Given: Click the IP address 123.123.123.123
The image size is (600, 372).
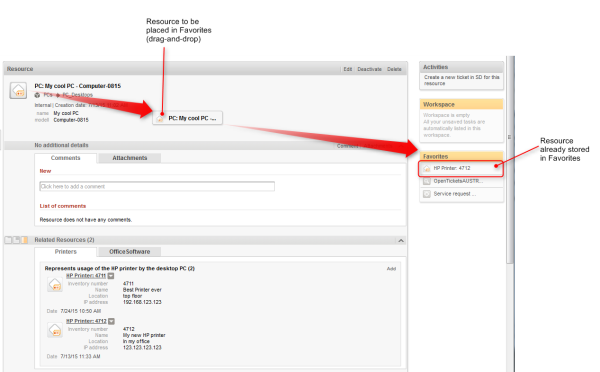Looking at the screenshot, I should click(x=142, y=348).
